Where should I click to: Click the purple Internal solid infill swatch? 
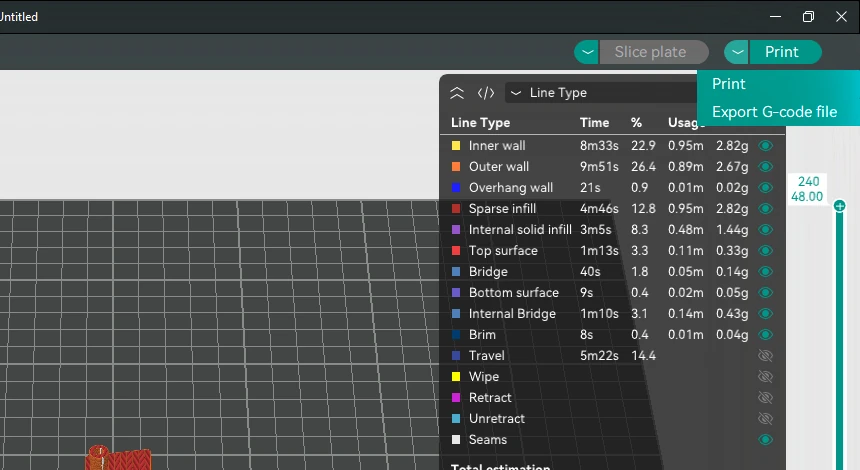click(x=456, y=229)
